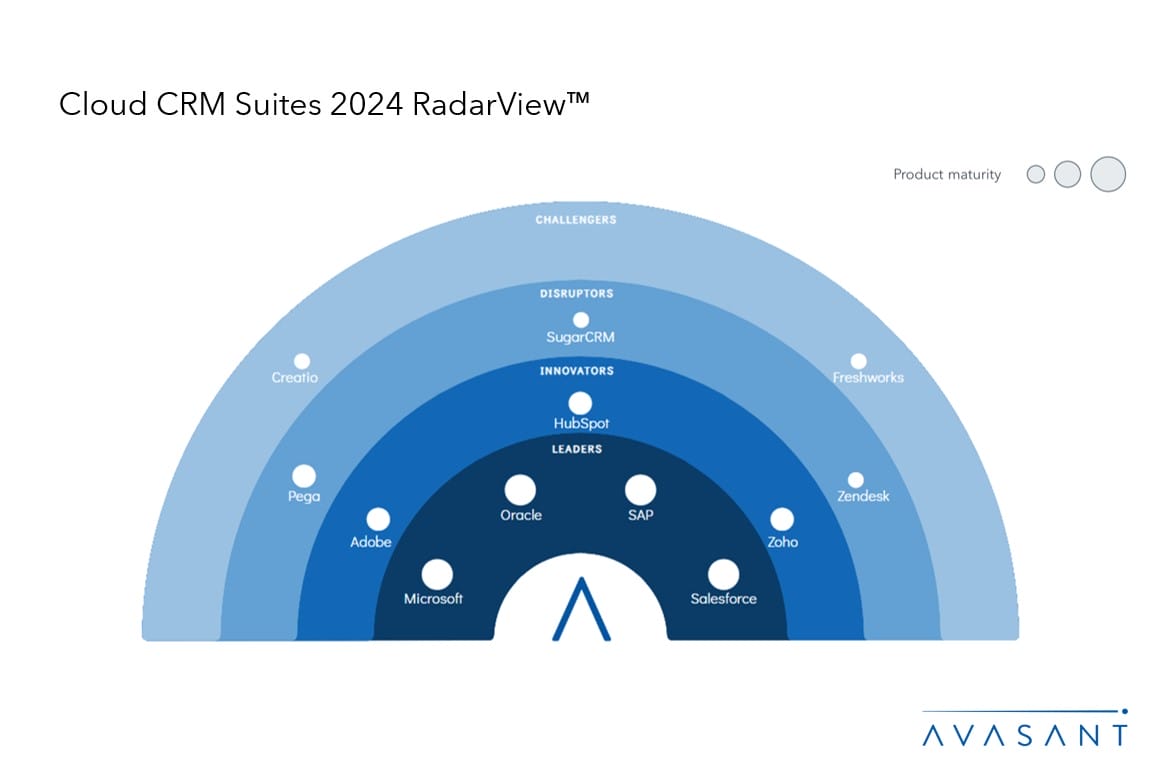Select the Freshworks vendor marker
The width and height of the screenshot is (1152, 768).
point(858,361)
